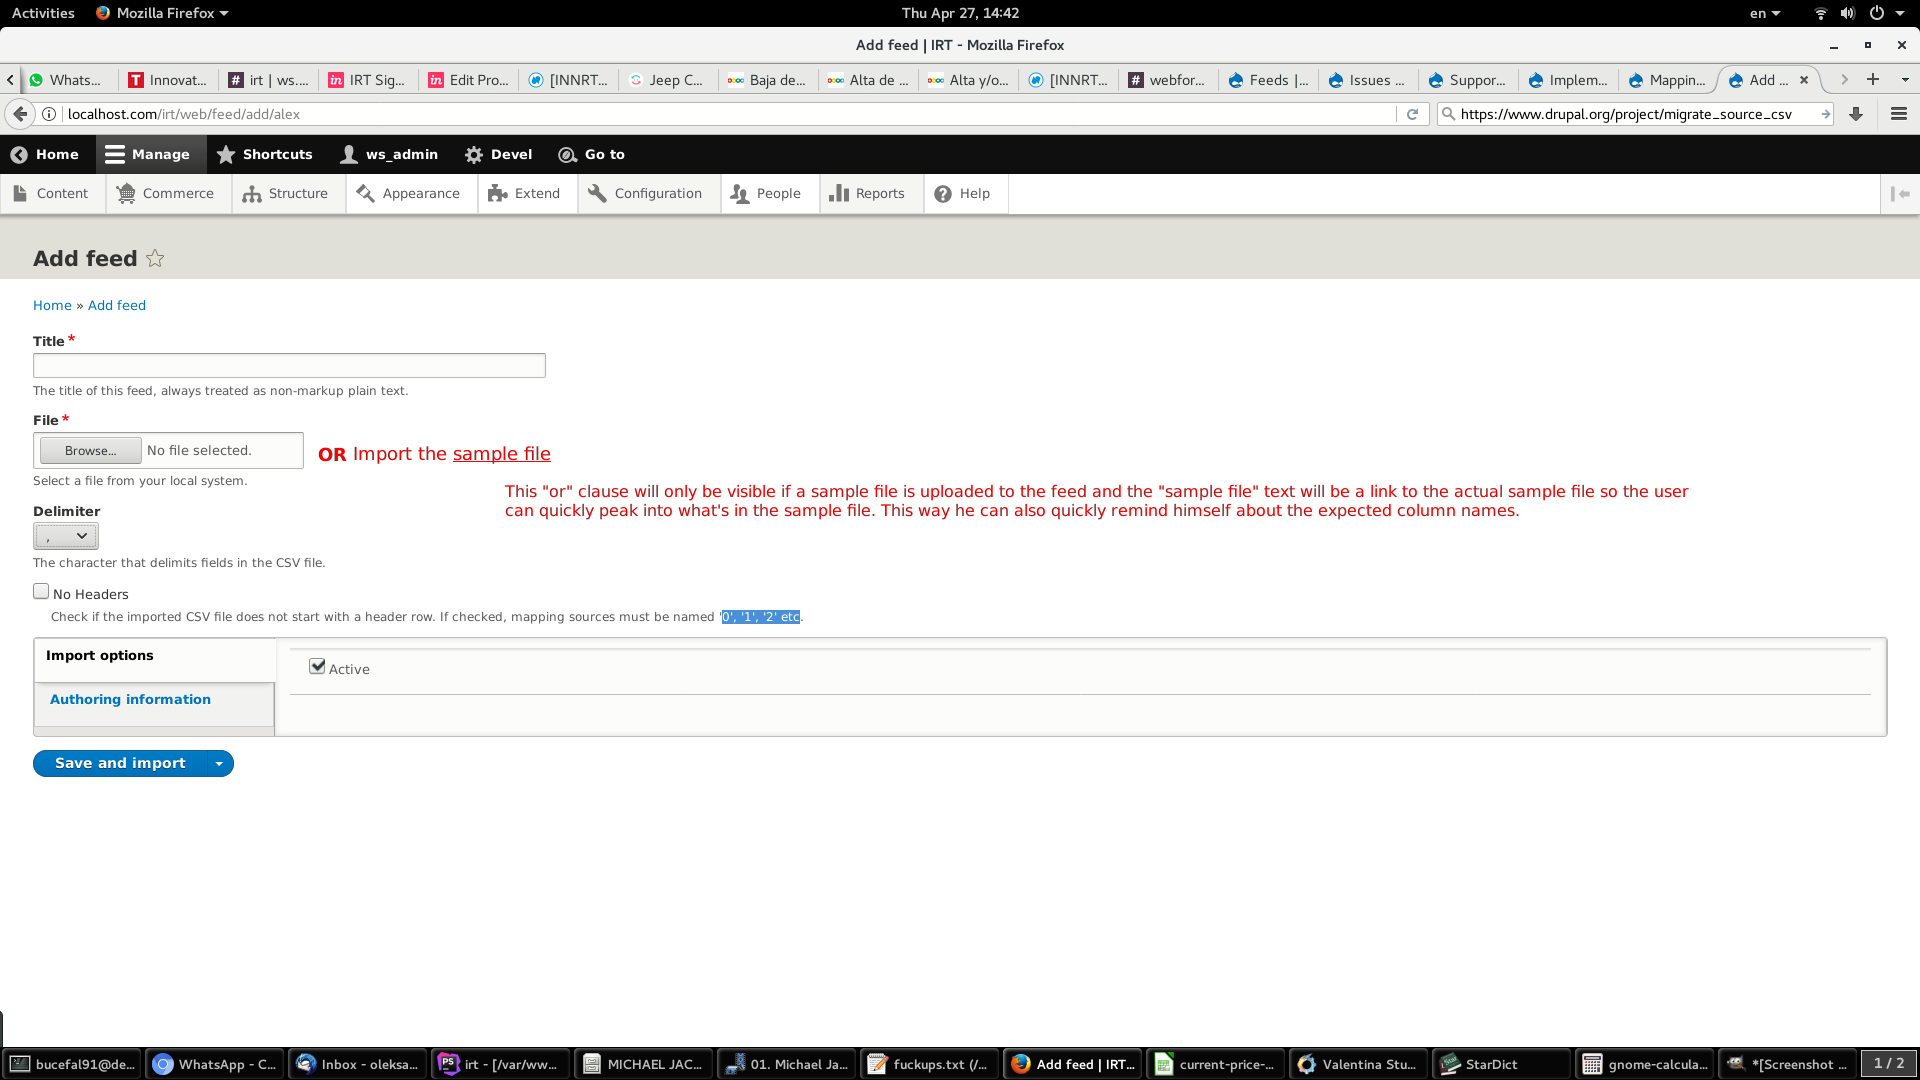
Task: Enable the No Headers checkbox
Action: point(41,592)
